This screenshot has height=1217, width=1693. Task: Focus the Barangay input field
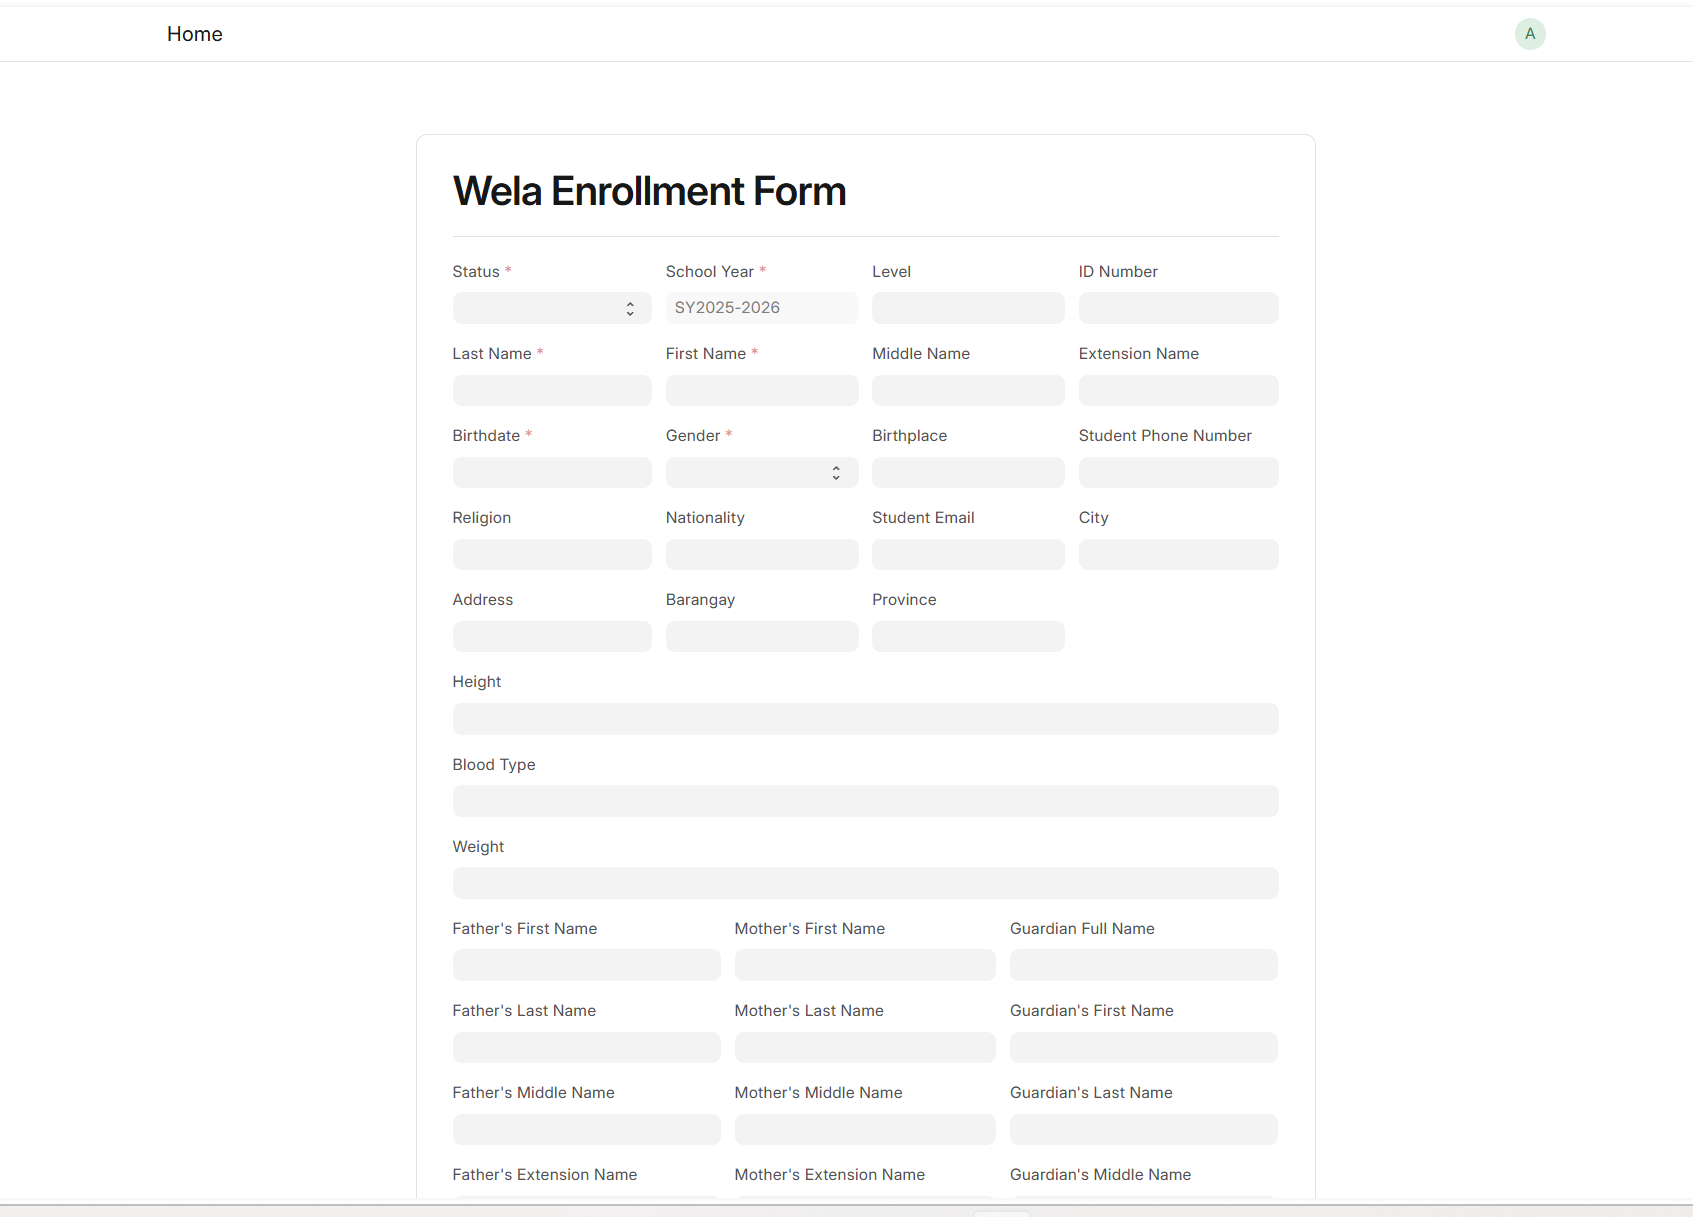pos(761,636)
